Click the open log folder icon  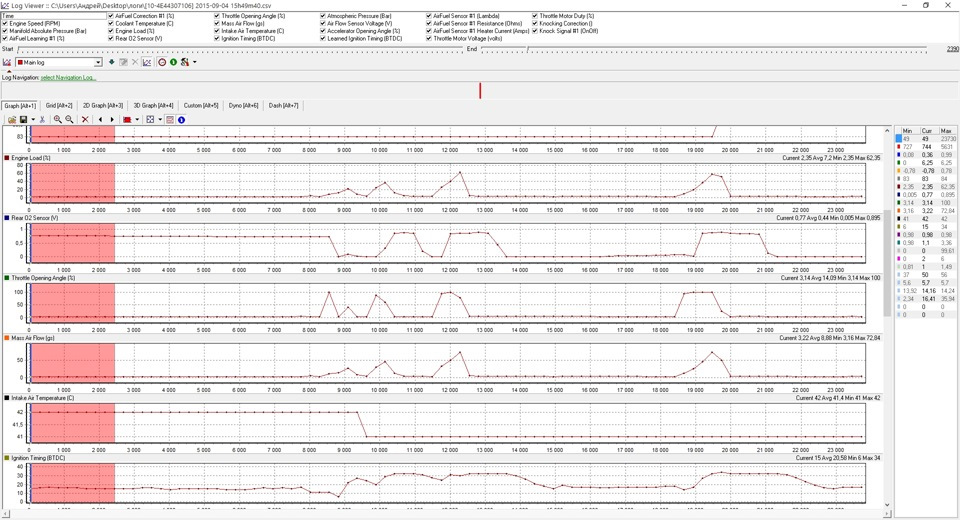pos(12,120)
